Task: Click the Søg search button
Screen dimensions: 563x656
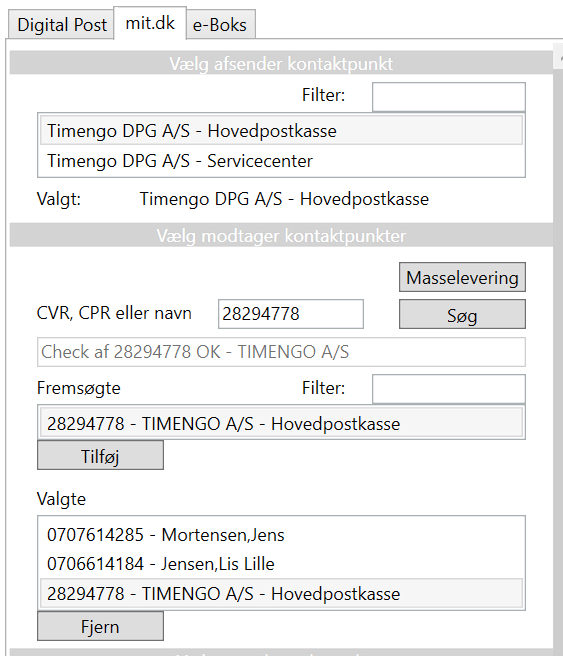Action: (462, 314)
